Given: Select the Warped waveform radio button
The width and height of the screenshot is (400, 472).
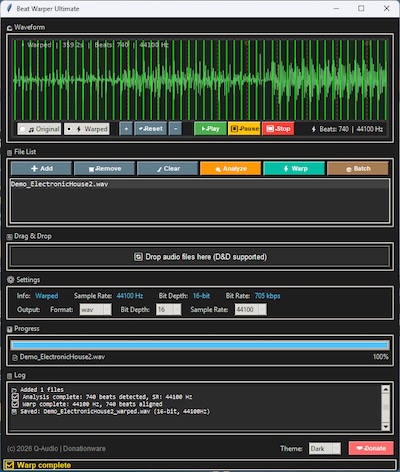Looking at the screenshot, I should pyautogui.click(x=87, y=129).
